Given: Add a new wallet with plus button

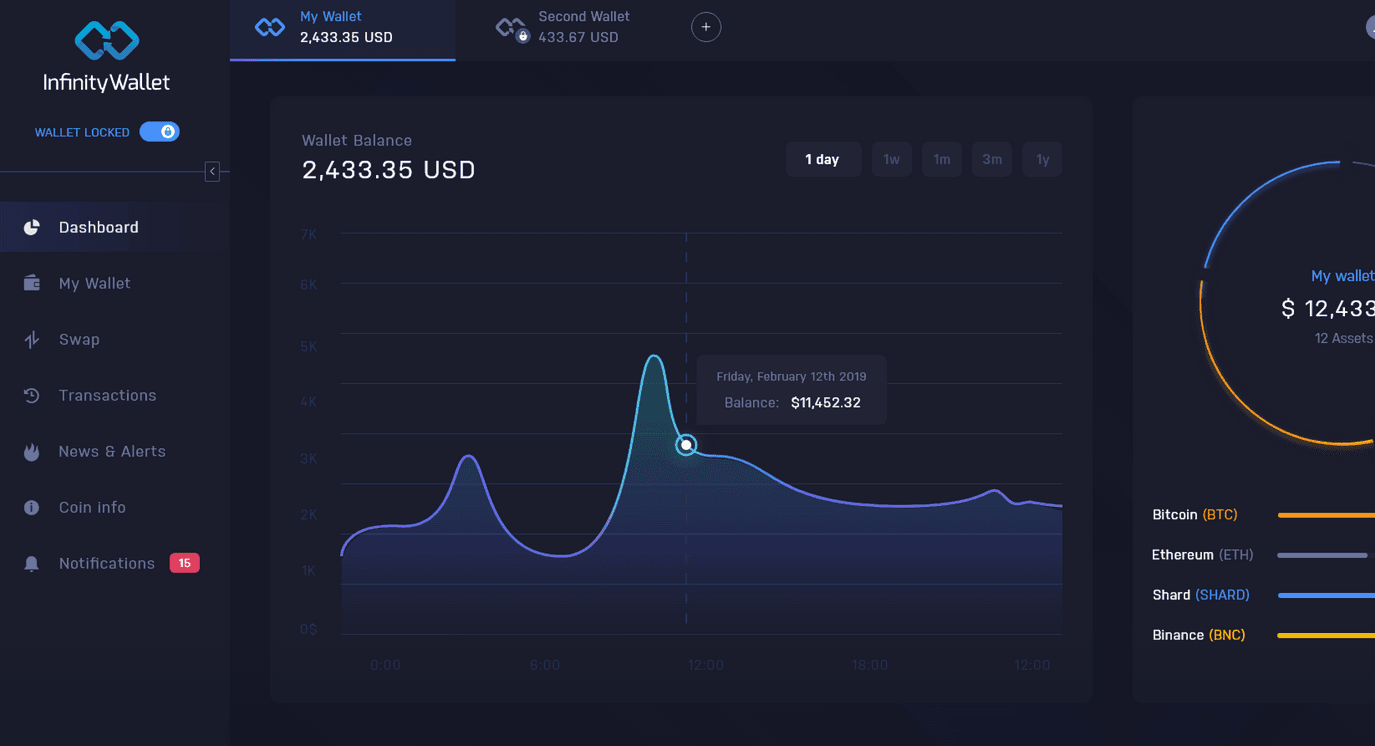Looking at the screenshot, I should click(x=706, y=27).
